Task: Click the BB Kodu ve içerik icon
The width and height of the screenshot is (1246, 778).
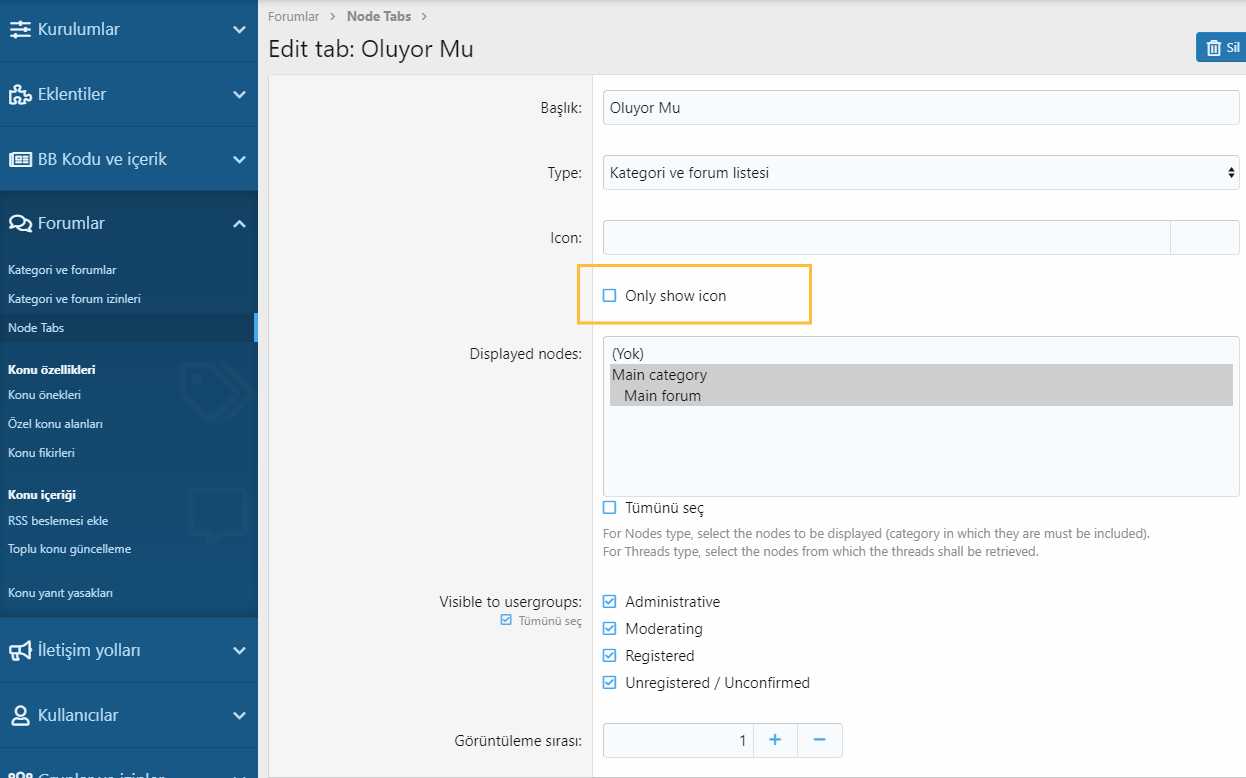Action: tap(20, 160)
